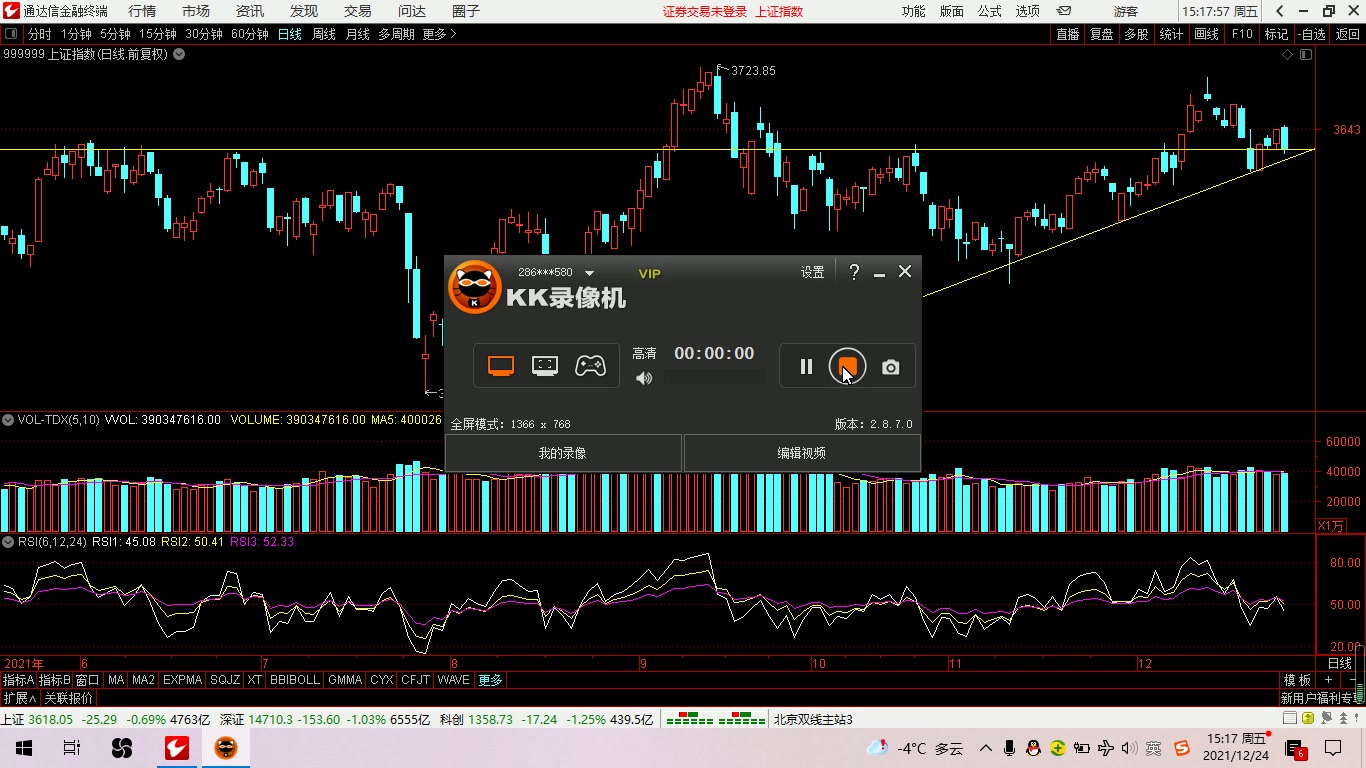Mute the KK recorder speaker icon

coord(644,378)
